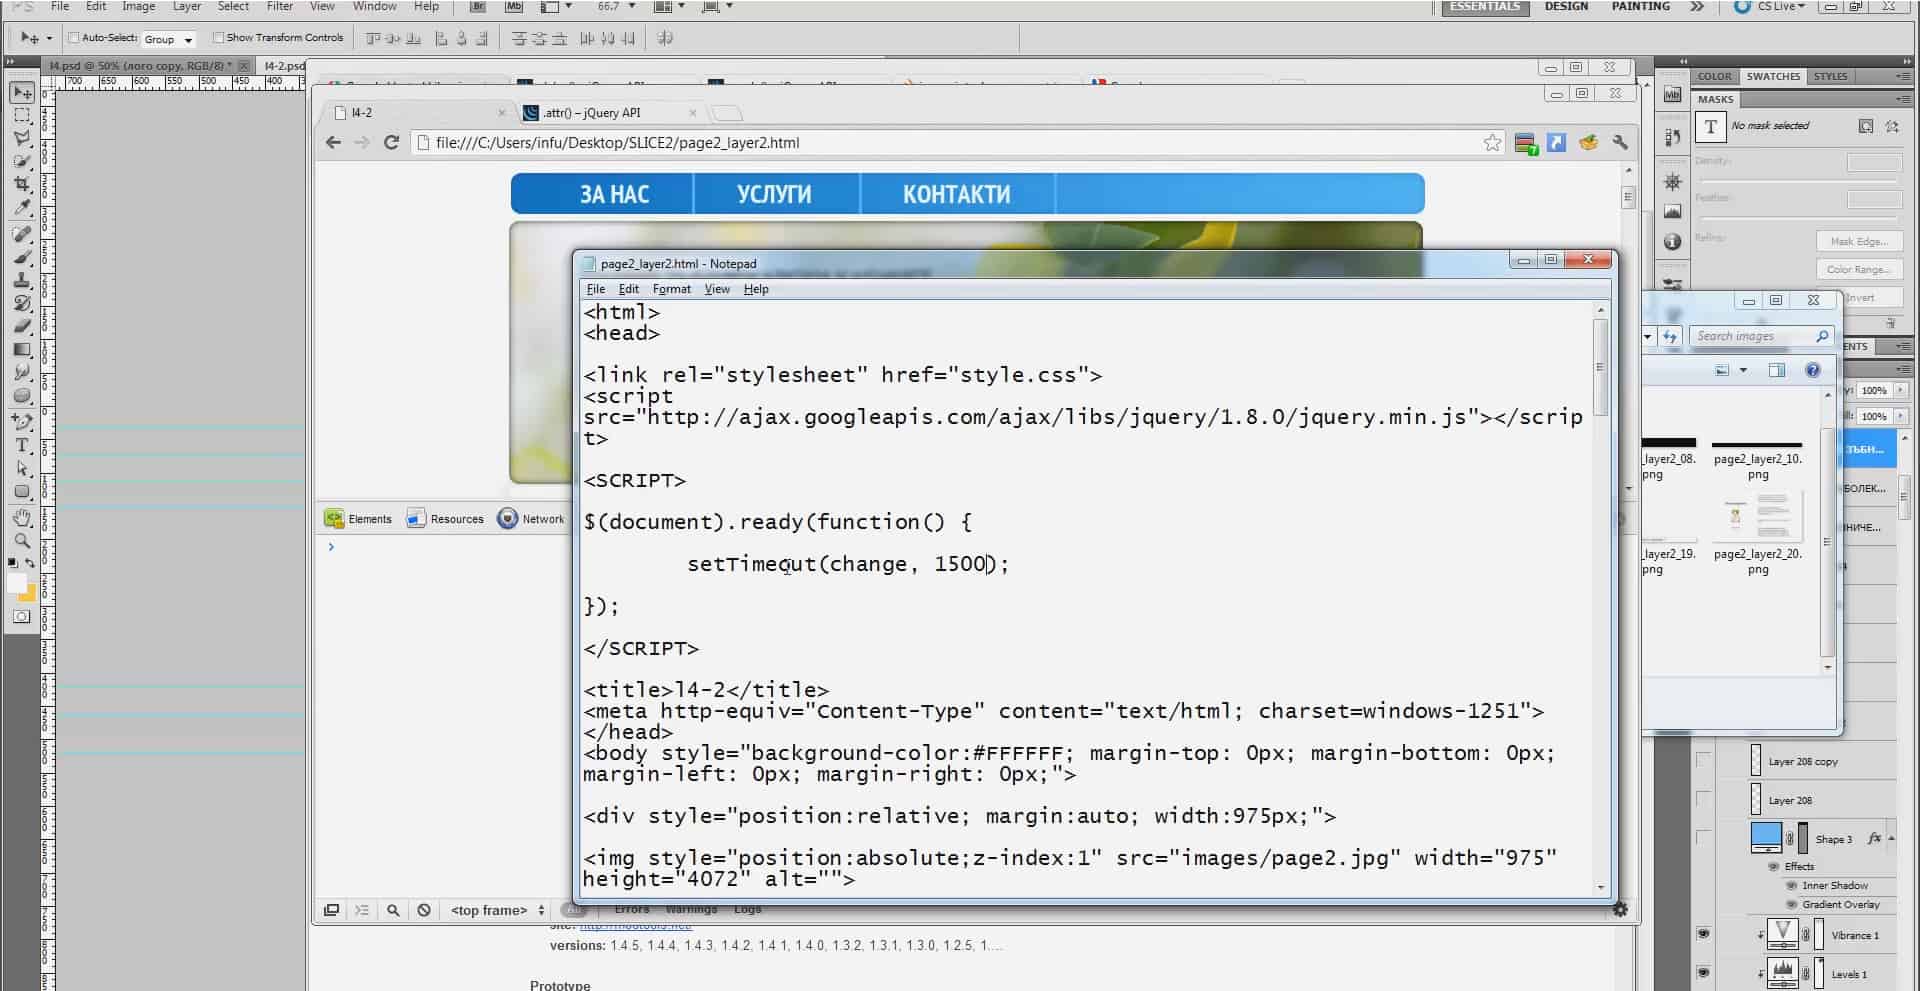Screen dimensions: 1920x991
Task: Click the ЗА НАС navigation link
Action: click(614, 194)
